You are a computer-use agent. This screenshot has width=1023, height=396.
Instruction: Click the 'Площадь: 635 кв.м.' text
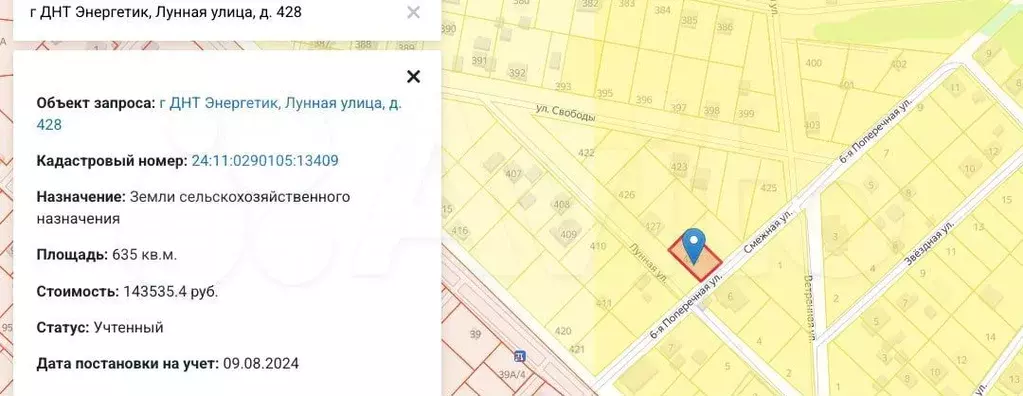[106, 254]
